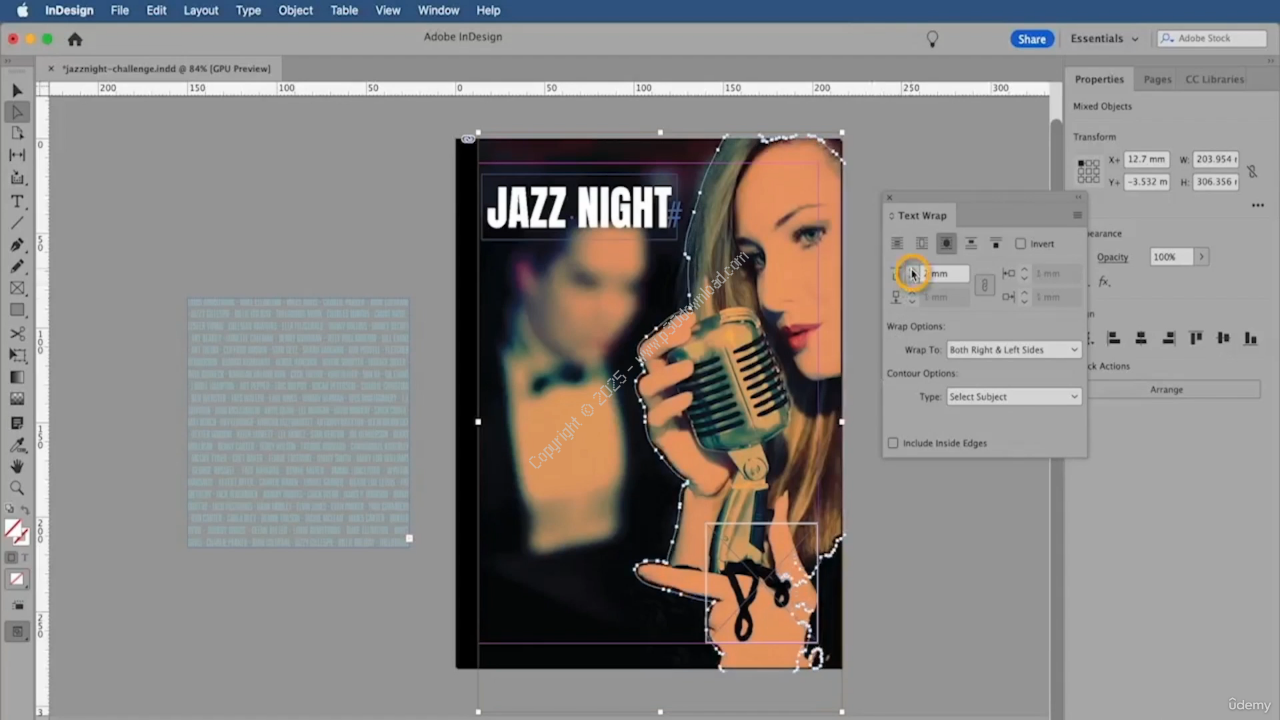Enable the Invert checkbox
Viewport: 1280px width, 720px height.
1020,244
